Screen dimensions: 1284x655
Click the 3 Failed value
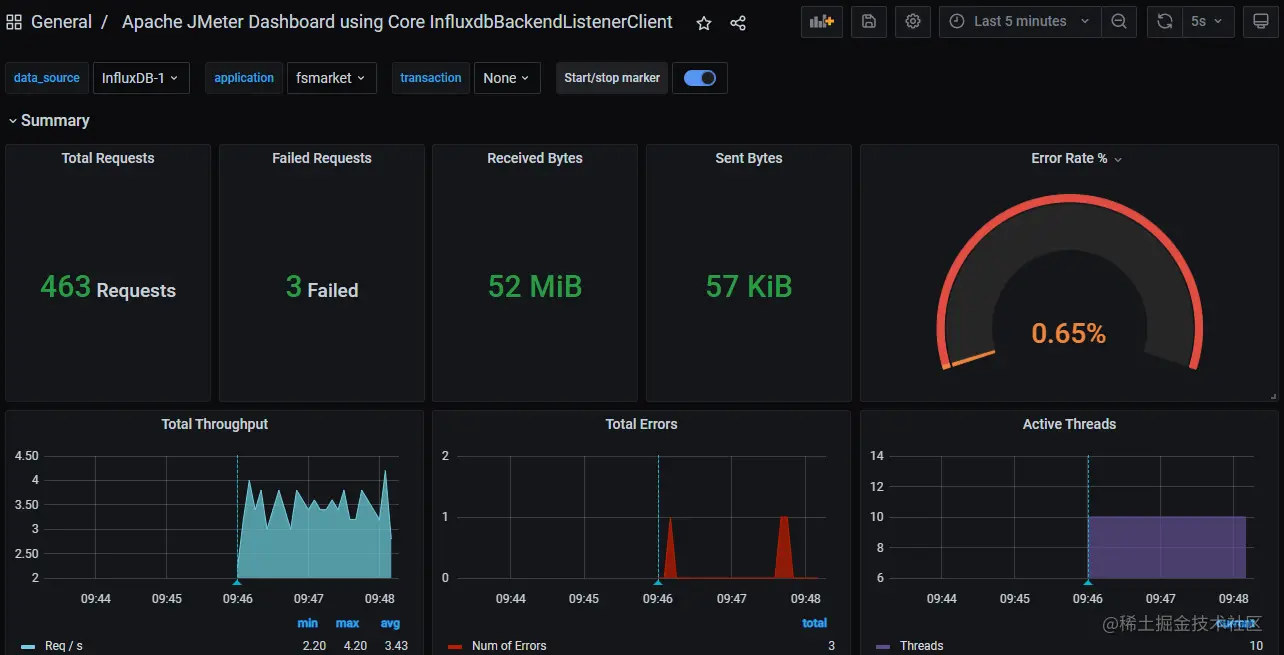[322, 288]
